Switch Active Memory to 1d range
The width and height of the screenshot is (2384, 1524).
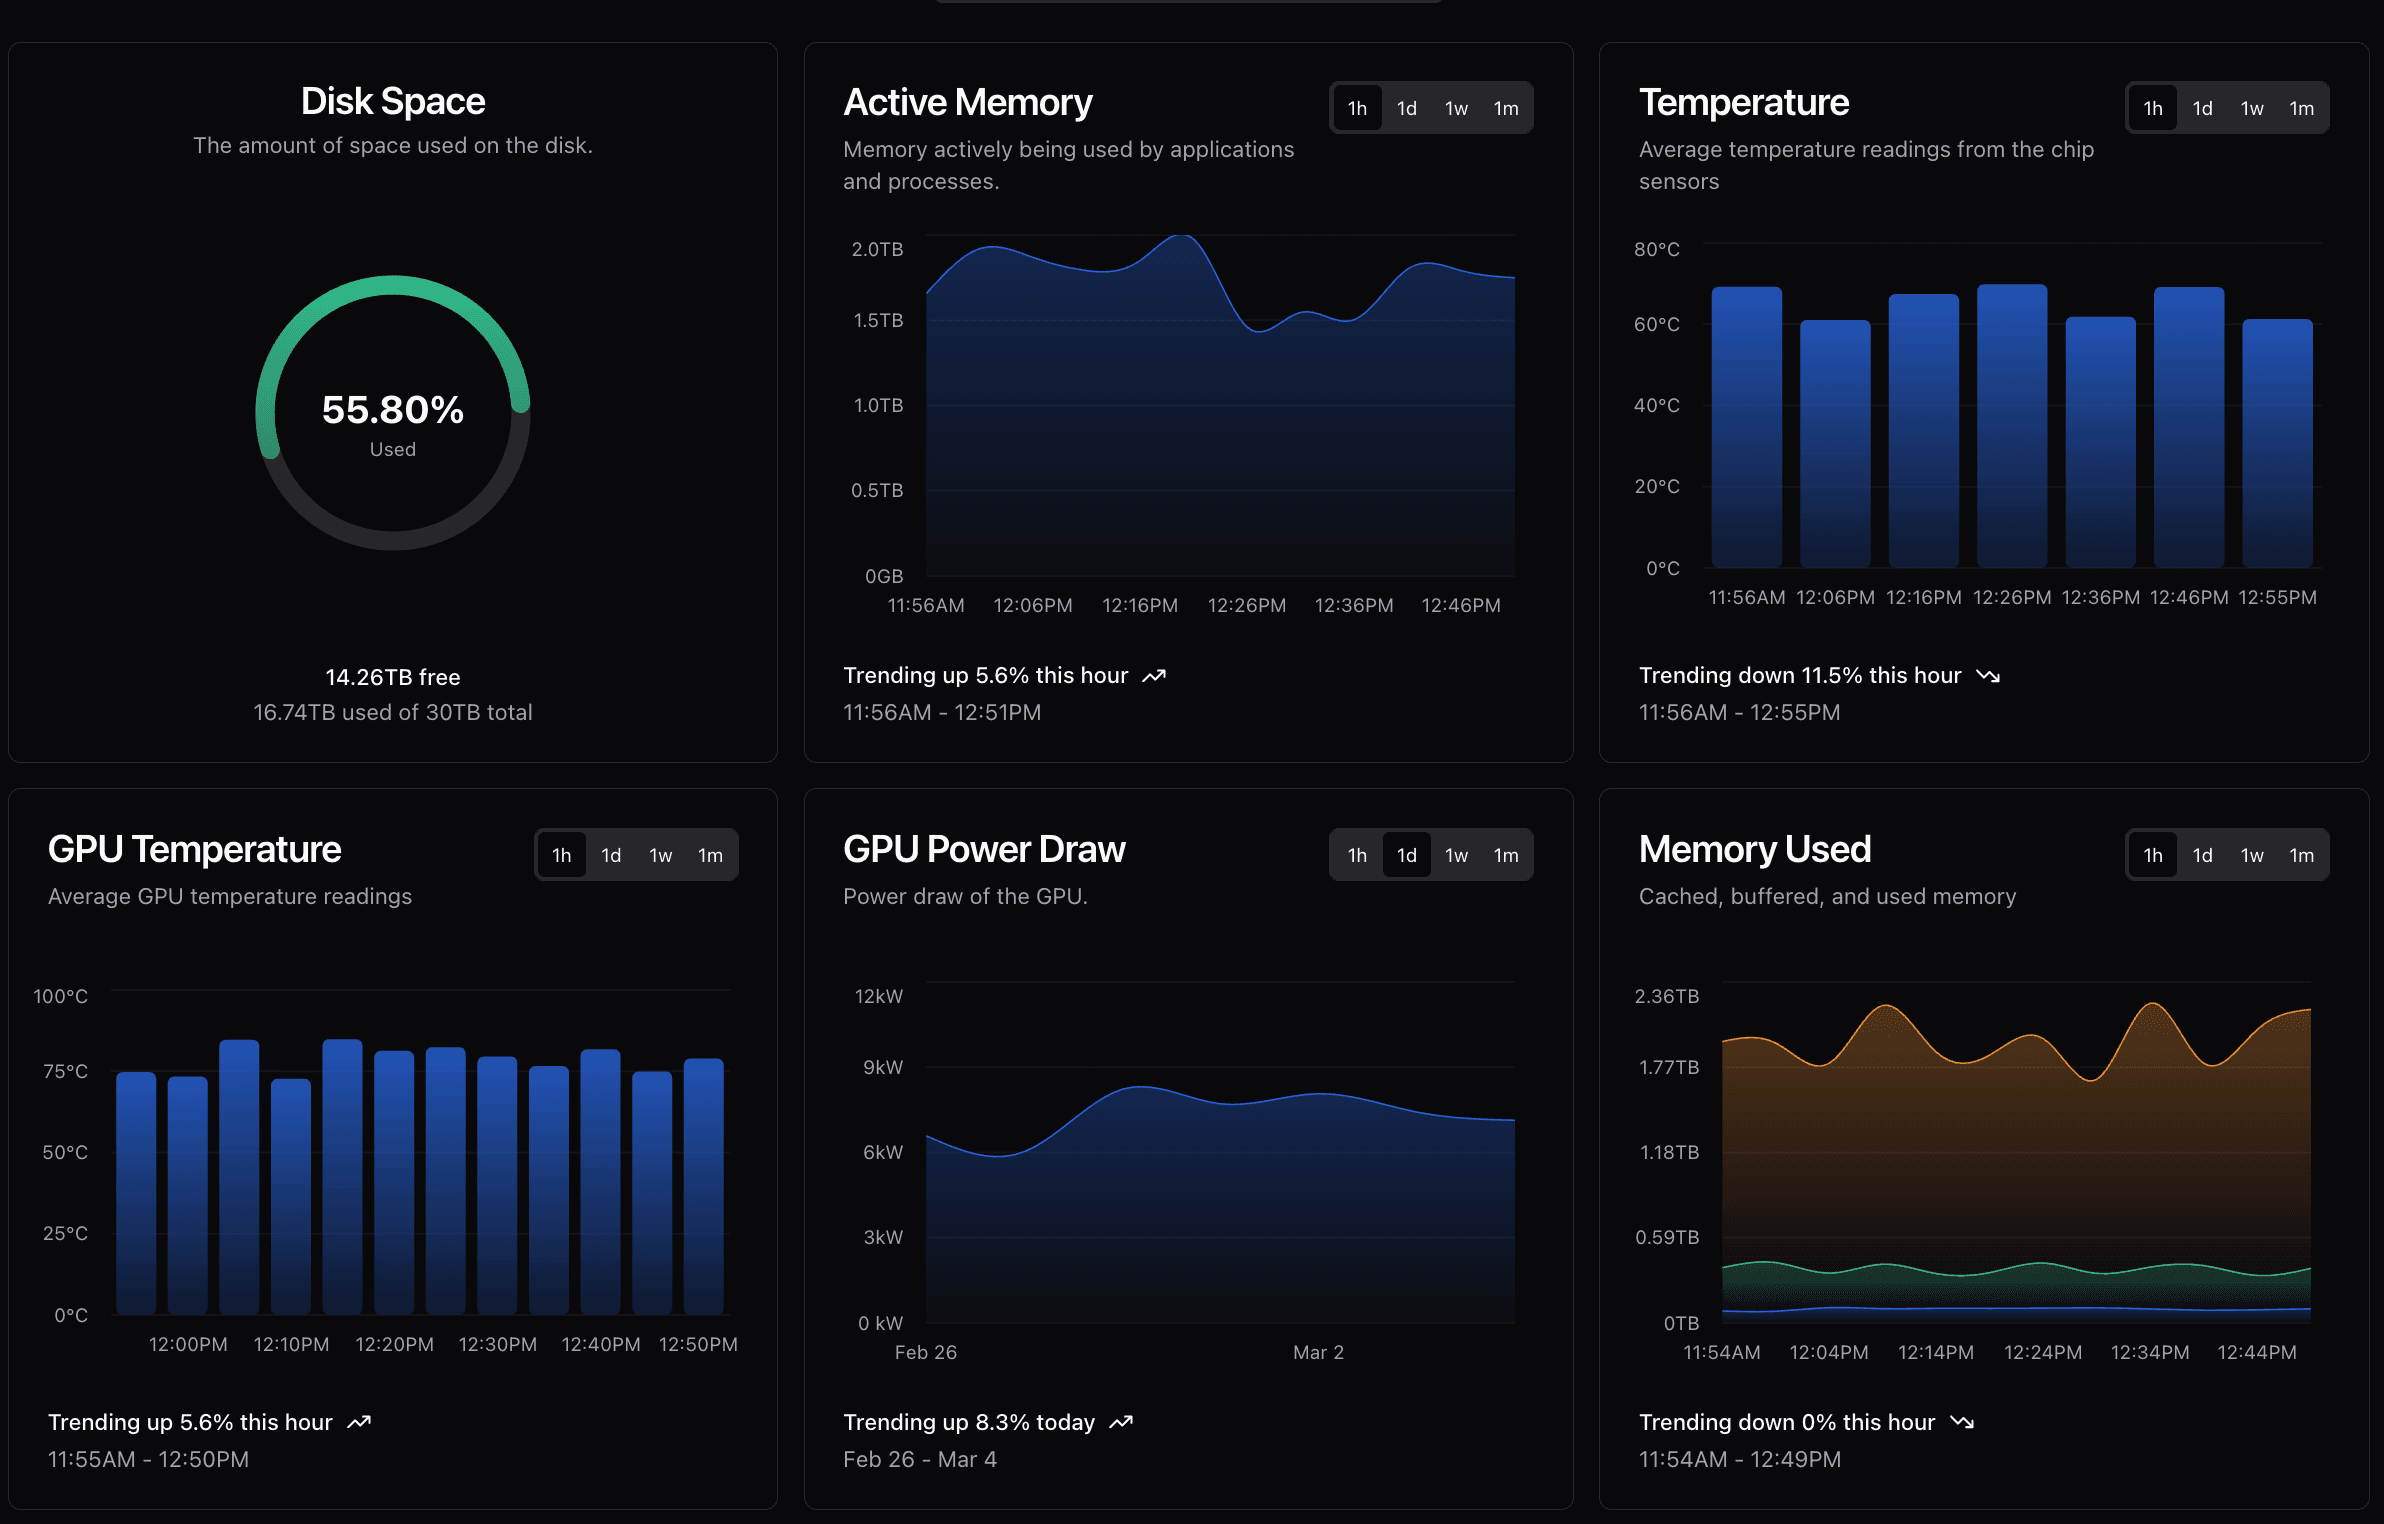[1407, 107]
